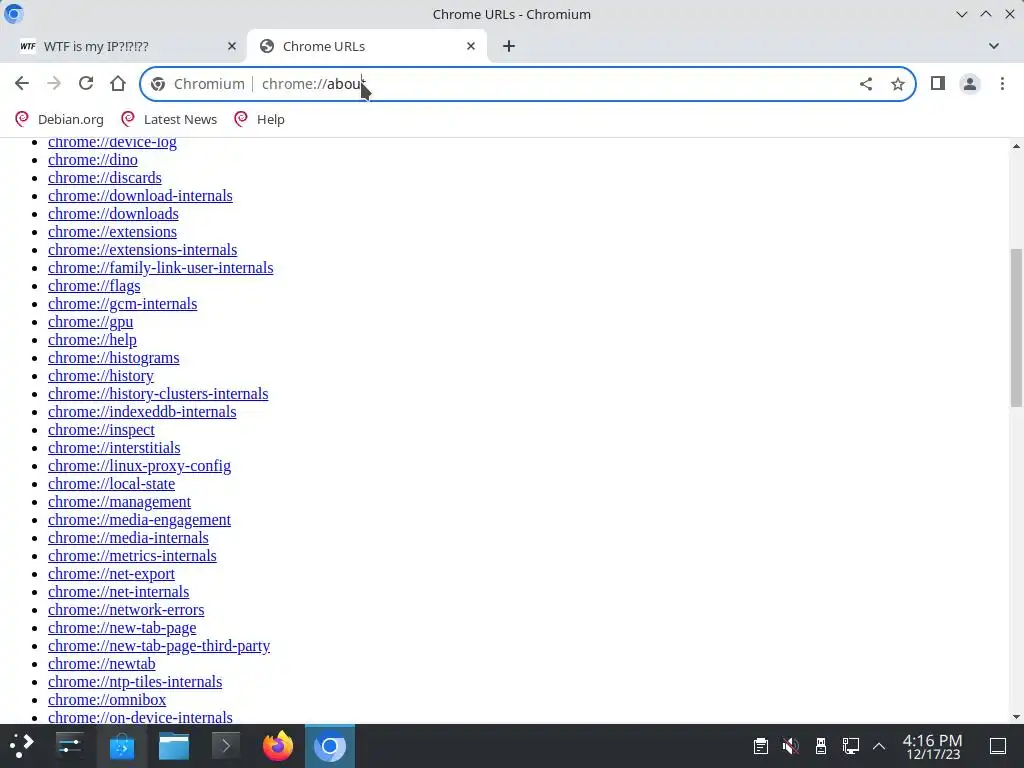Open chrome://newtab link
The image size is (1024, 768).
pyautogui.click(x=102, y=664)
